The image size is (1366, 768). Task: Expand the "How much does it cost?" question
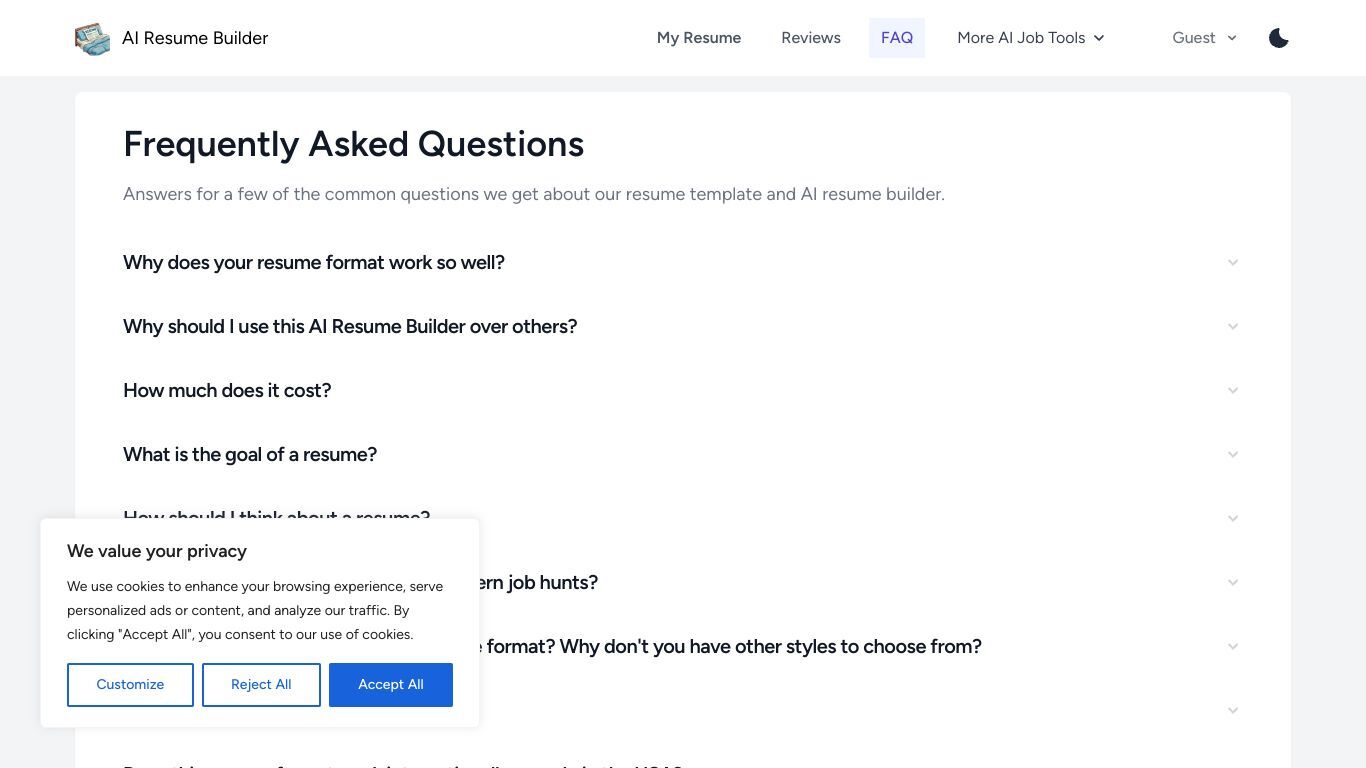tap(683, 390)
